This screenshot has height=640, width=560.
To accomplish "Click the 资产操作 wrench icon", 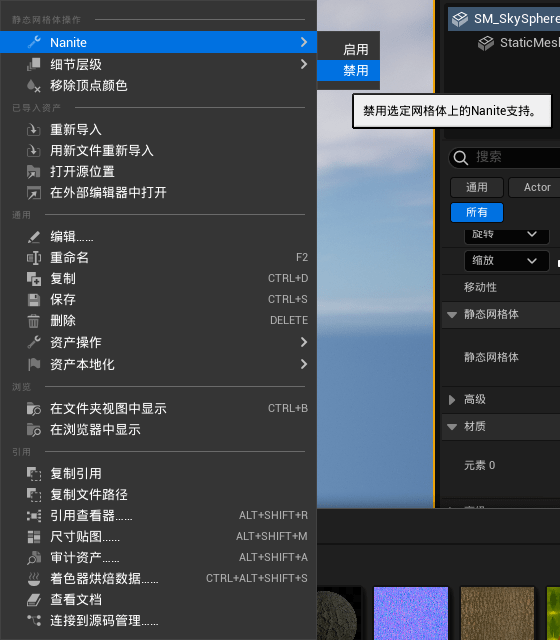I will click(34, 342).
